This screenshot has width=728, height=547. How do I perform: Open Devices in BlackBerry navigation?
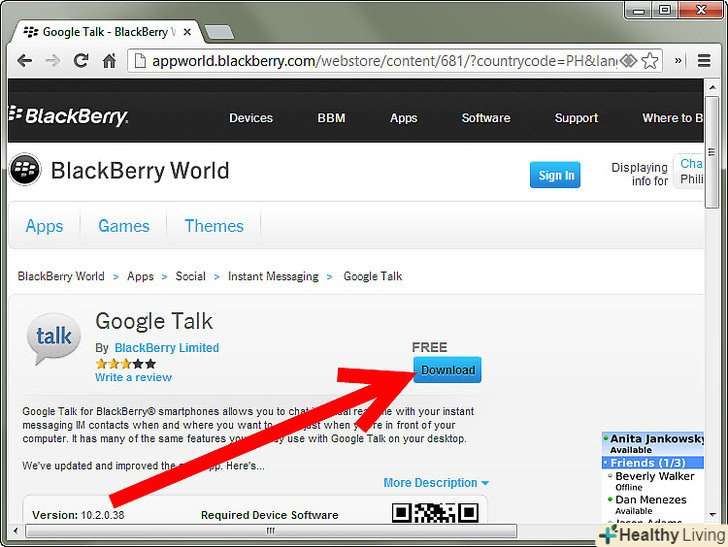click(251, 118)
